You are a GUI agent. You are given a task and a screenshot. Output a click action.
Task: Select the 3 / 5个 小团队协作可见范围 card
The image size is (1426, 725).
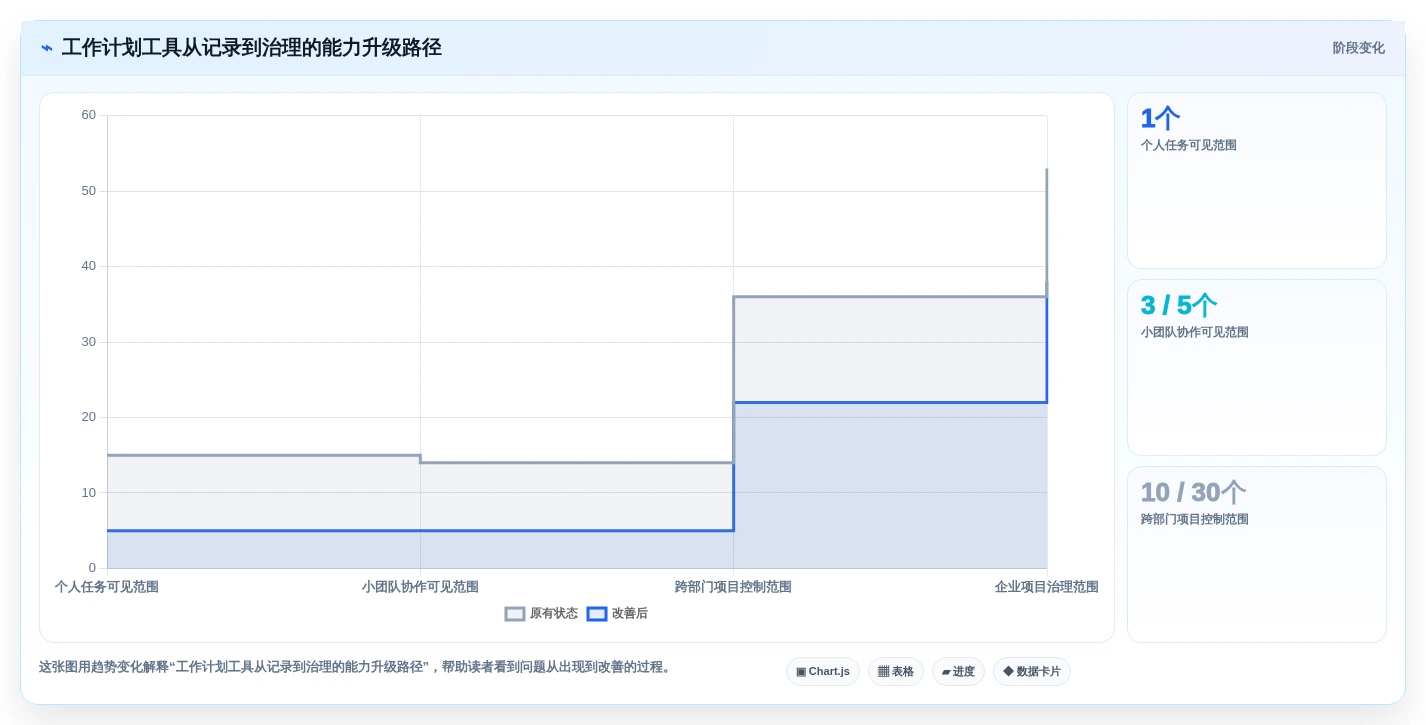point(1257,368)
